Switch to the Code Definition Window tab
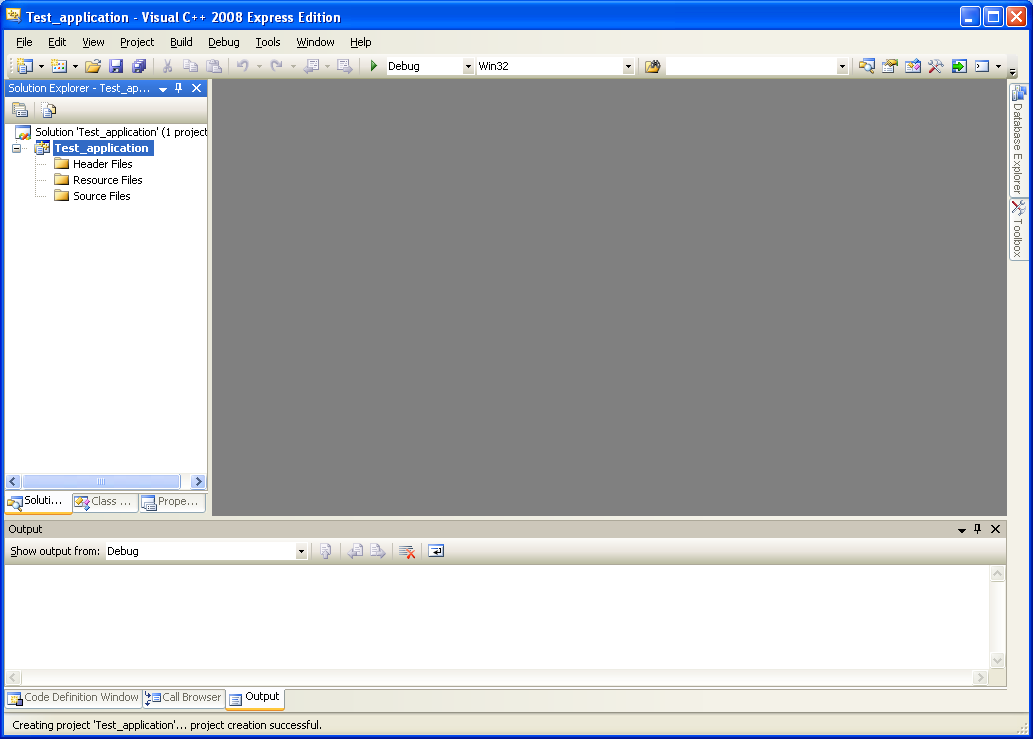The height and width of the screenshot is (739, 1033). tap(74, 698)
